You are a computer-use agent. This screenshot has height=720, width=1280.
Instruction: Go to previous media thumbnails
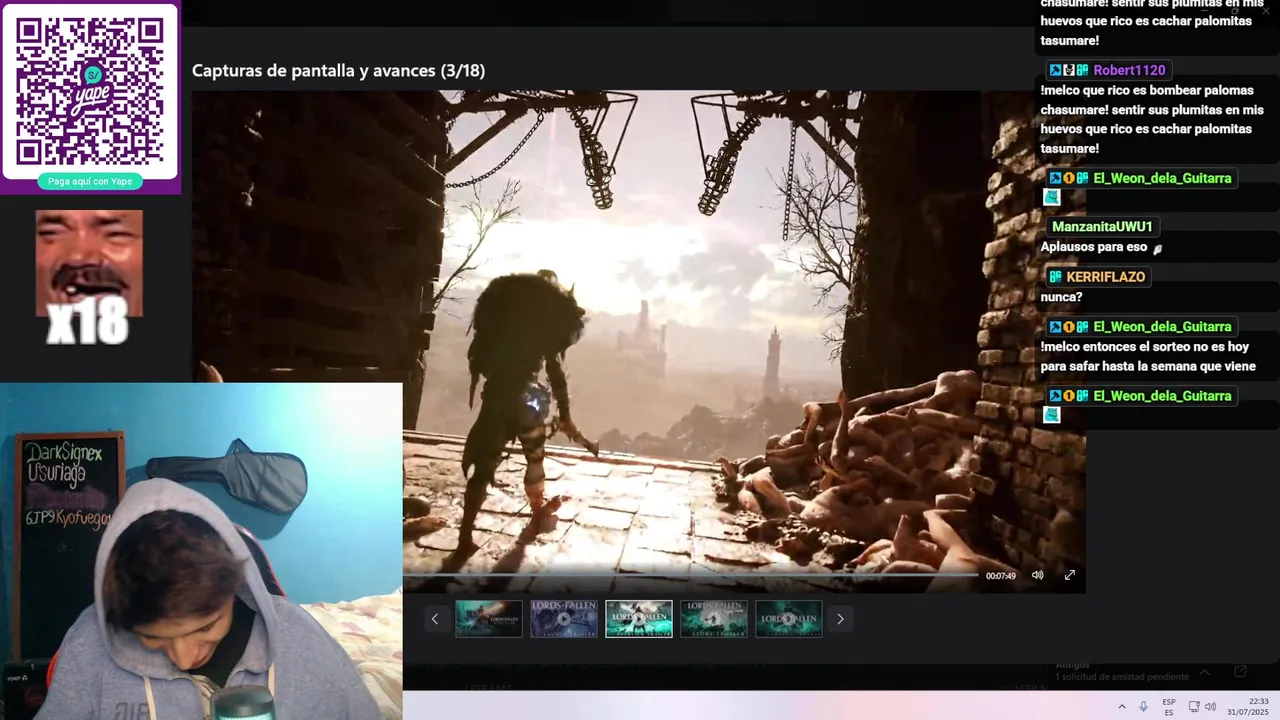pyautogui.click(x=434, y=619)
